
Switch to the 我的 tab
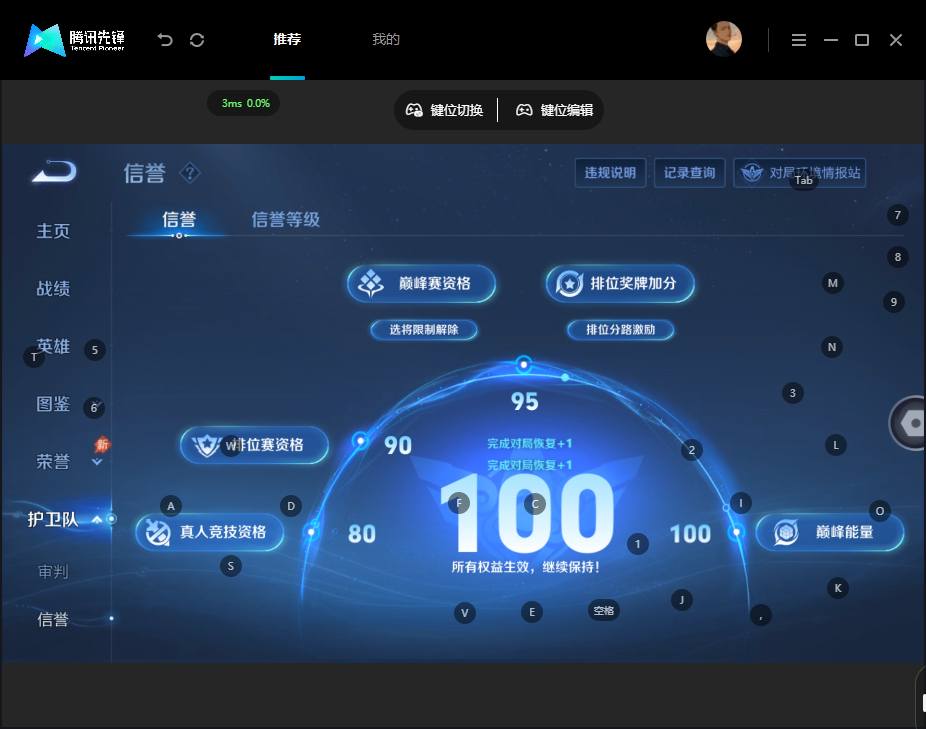point(386,39)
